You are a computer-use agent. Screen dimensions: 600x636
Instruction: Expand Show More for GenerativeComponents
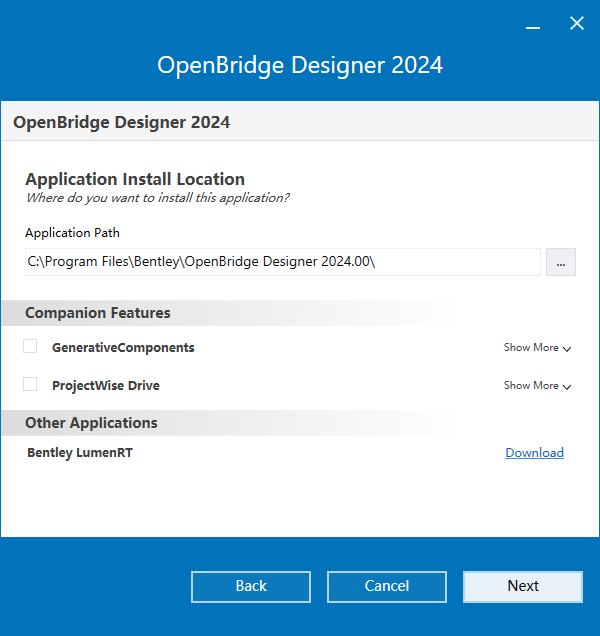[x=537, y=348]
